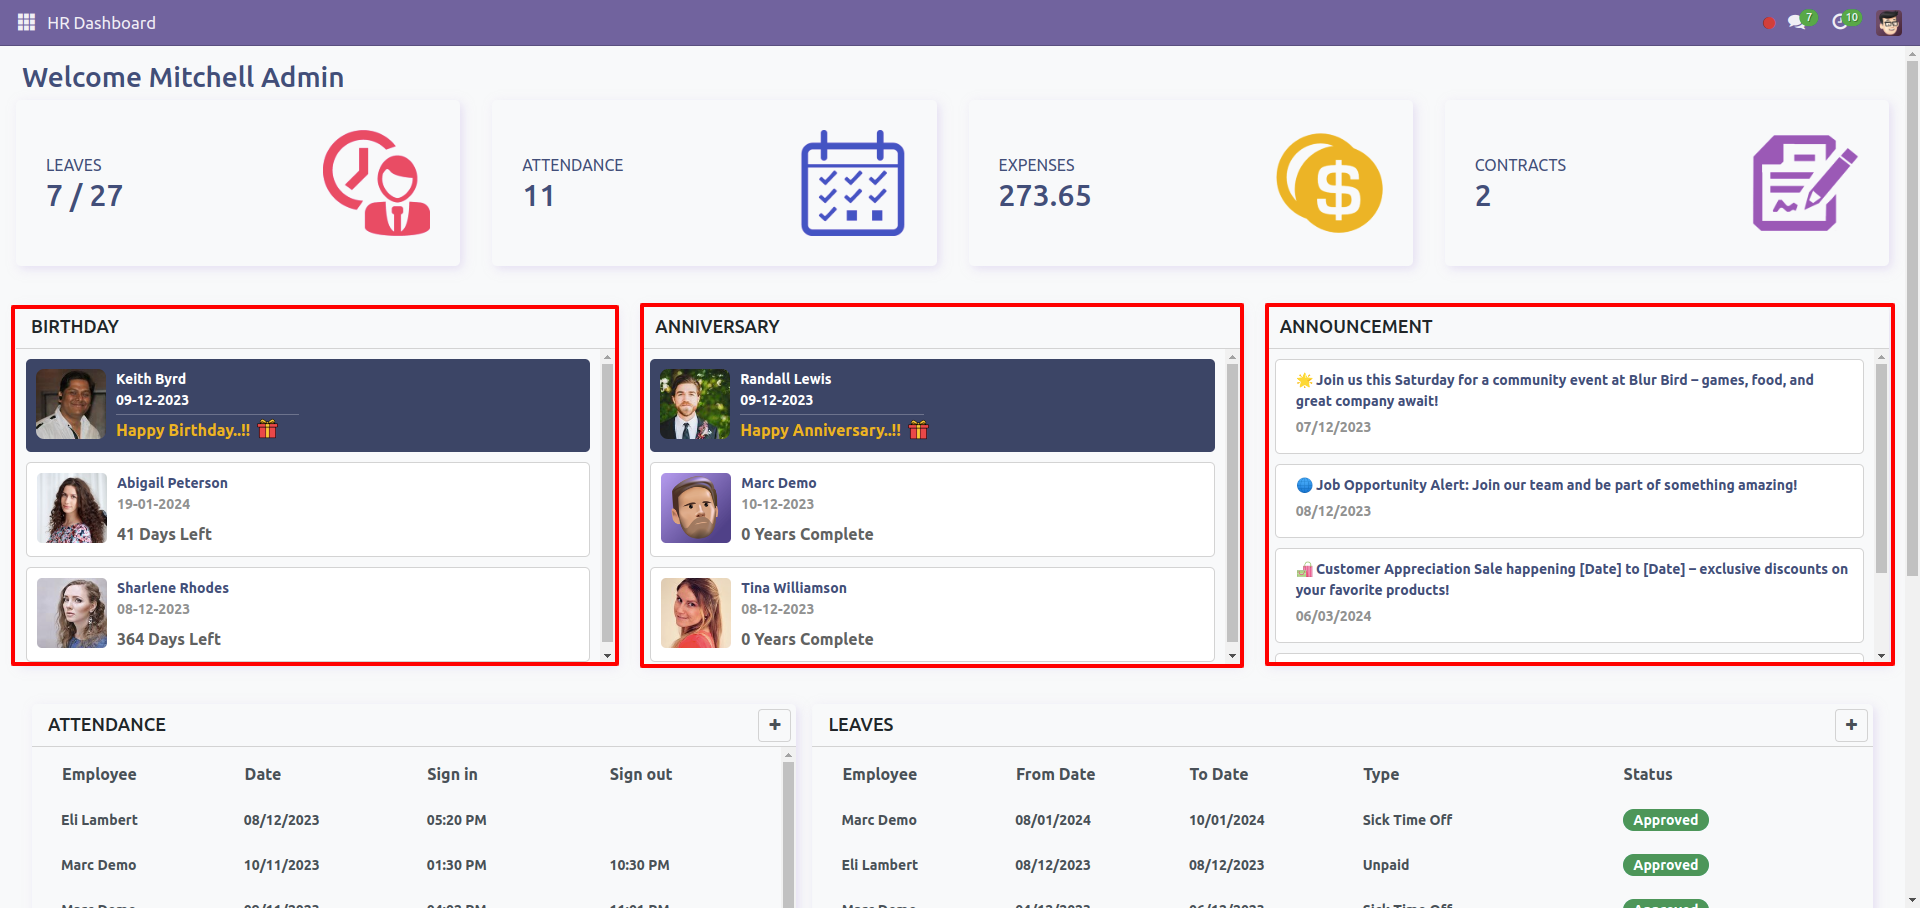The height and width of the screenshot is (908, 1920).
Task: Click the Sign out column header
Action: (640, 774)
